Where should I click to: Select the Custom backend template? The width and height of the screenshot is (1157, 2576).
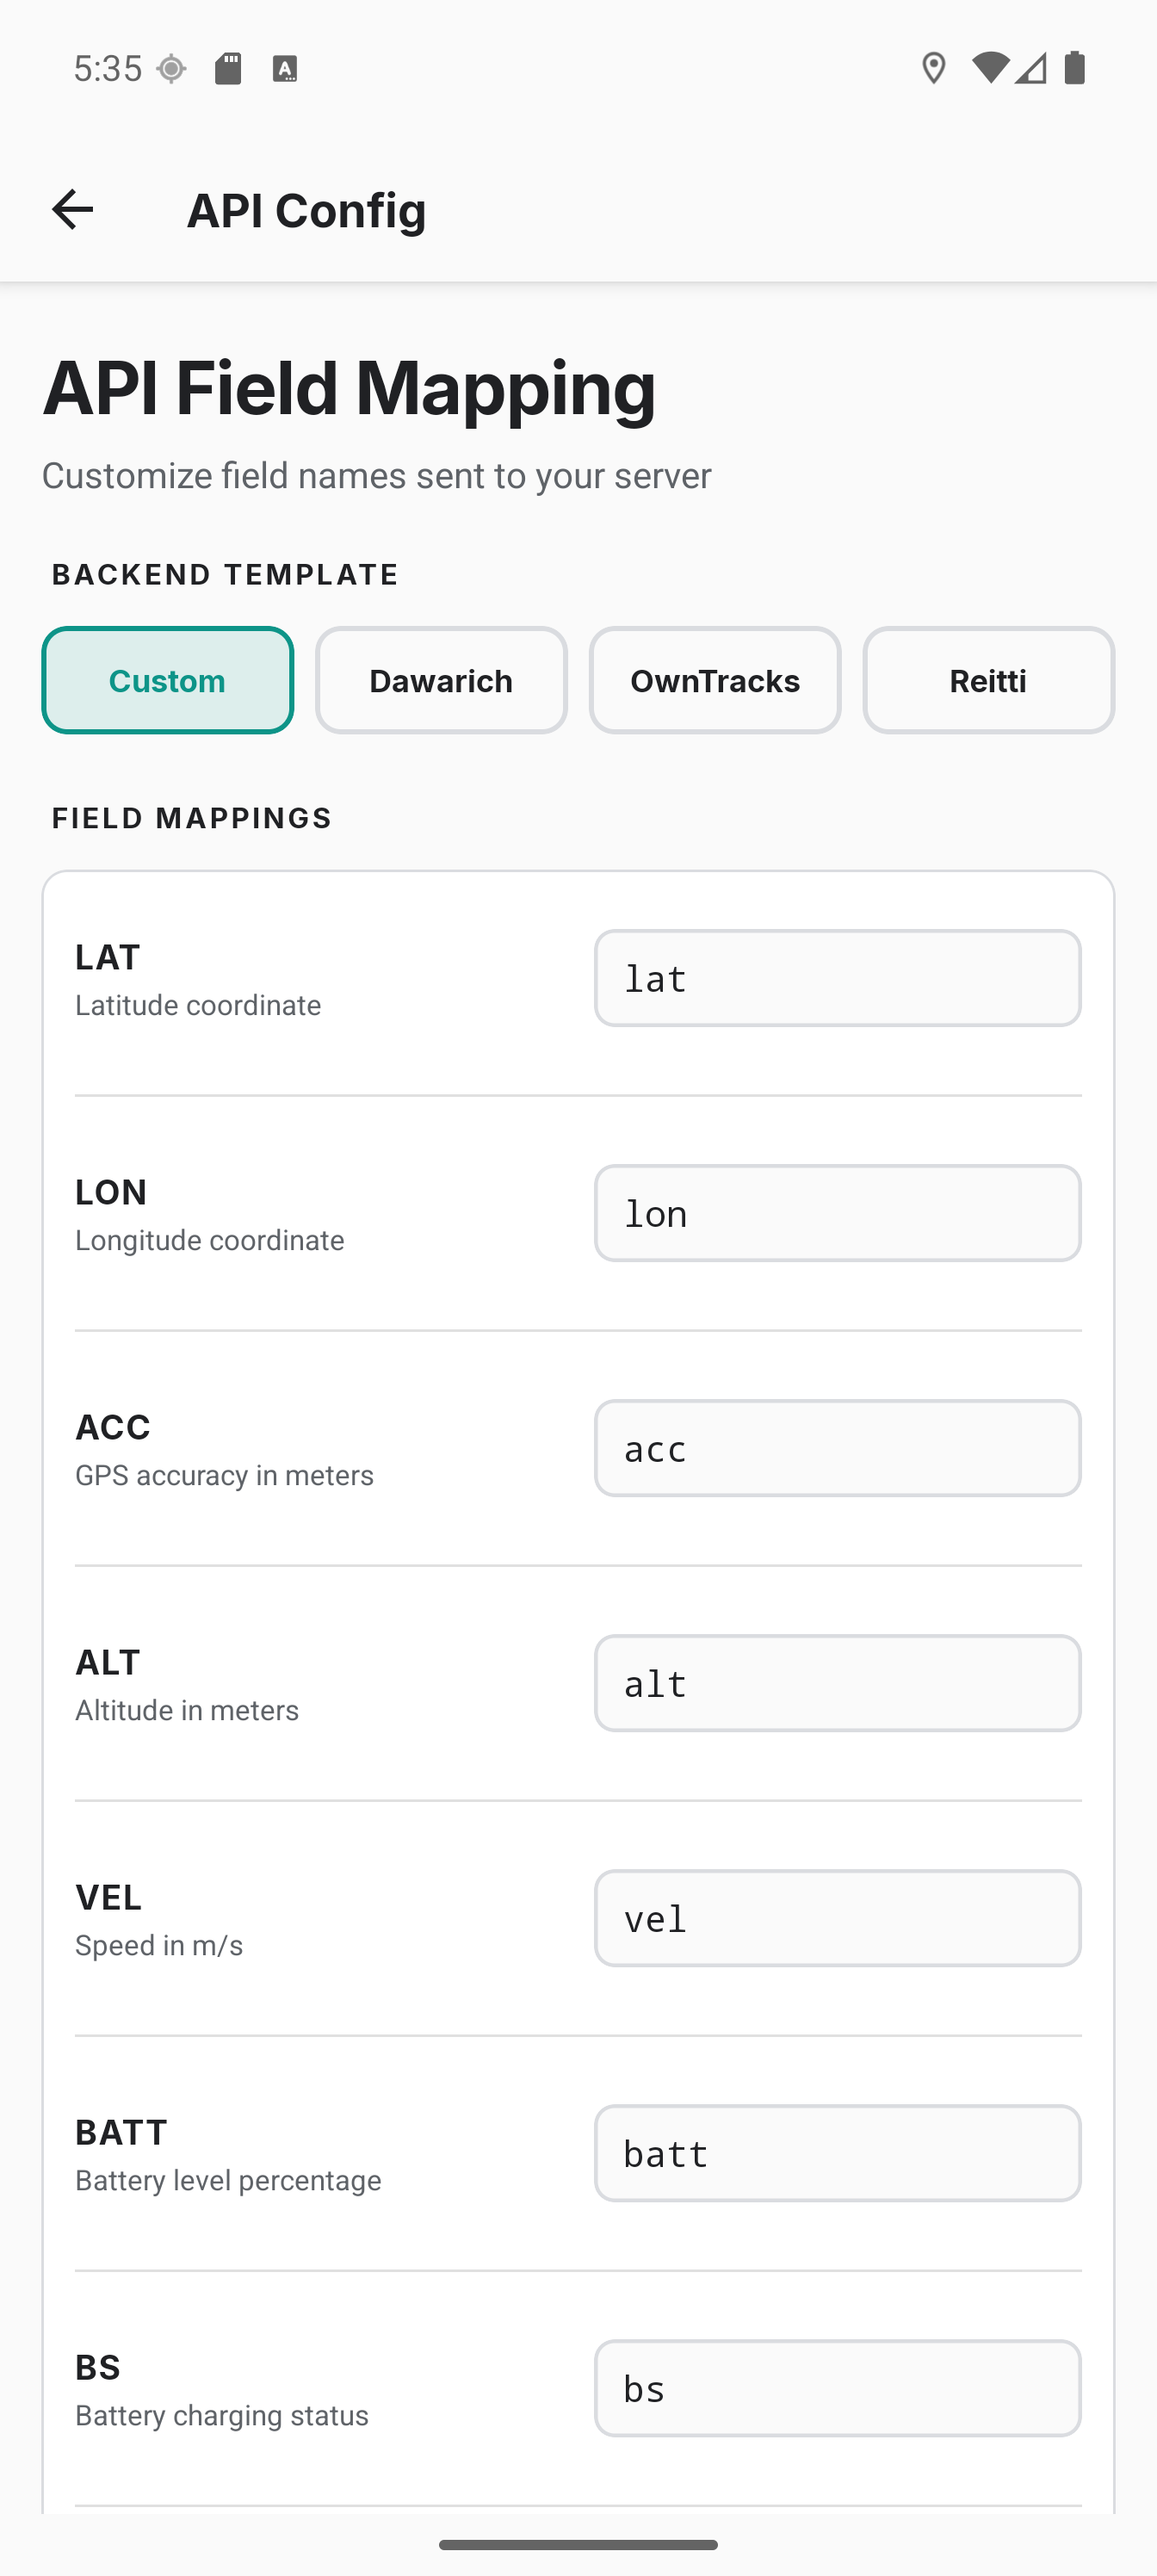[x=167, y=680]
